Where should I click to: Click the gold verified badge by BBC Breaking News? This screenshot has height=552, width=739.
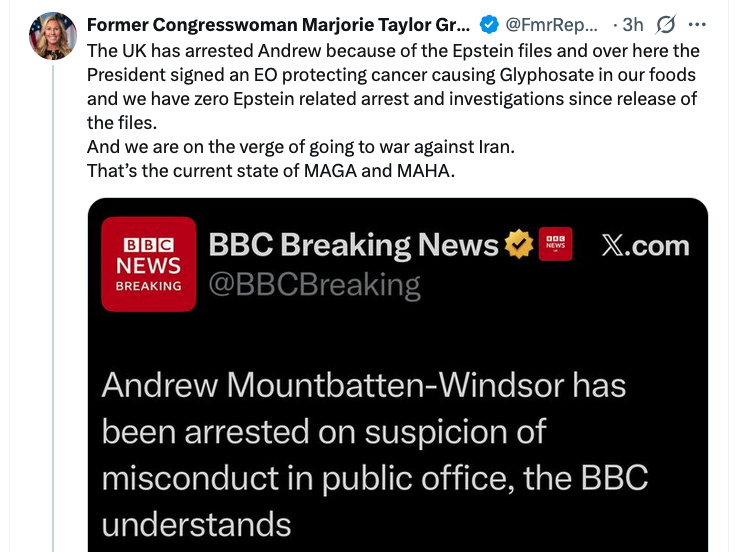pos(518,244)
